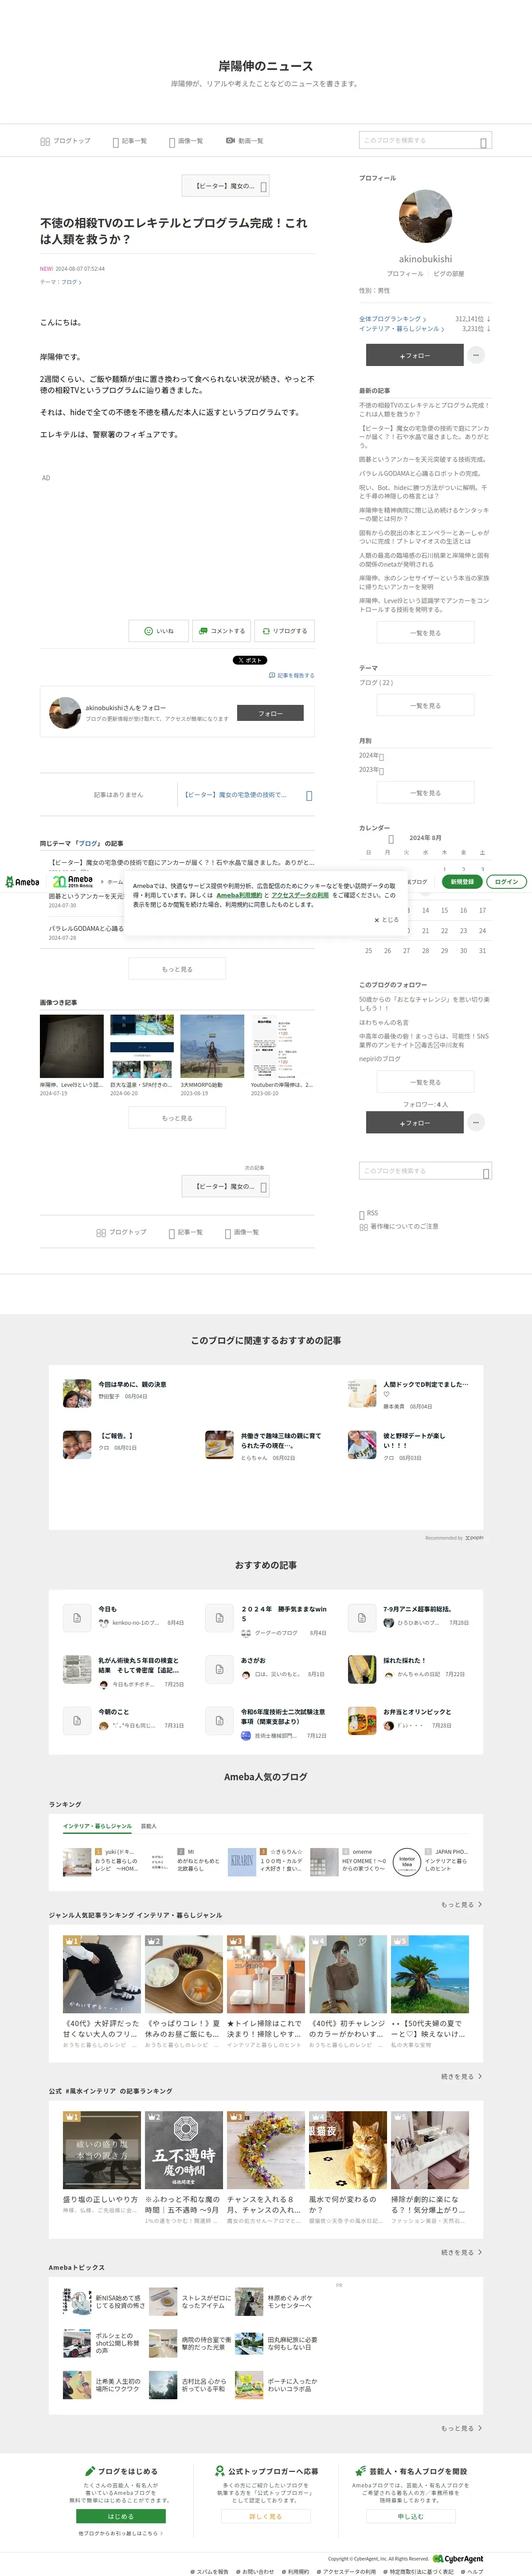Expand the 2024年 monthly archive
Image resolution: width=532 pixels, height=2576 pixels.
coord(372,756)
